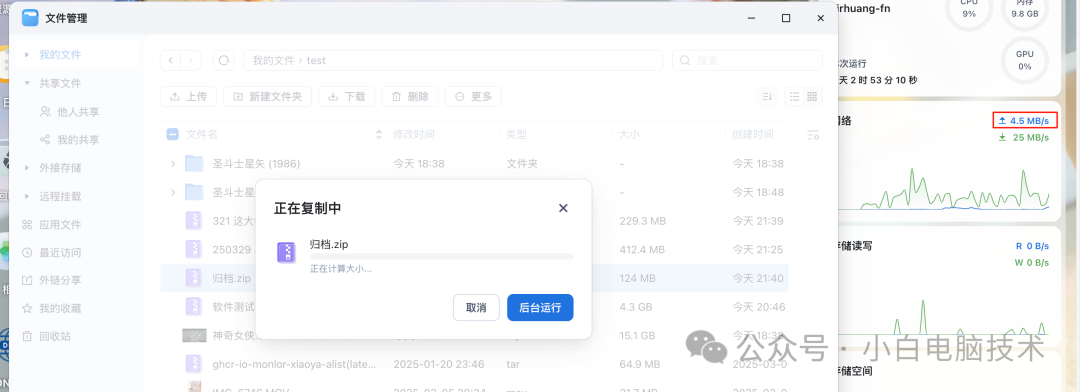
Task: Click the 新建文件夹 button
Action: pyautogui.click(x=267, y=96)
